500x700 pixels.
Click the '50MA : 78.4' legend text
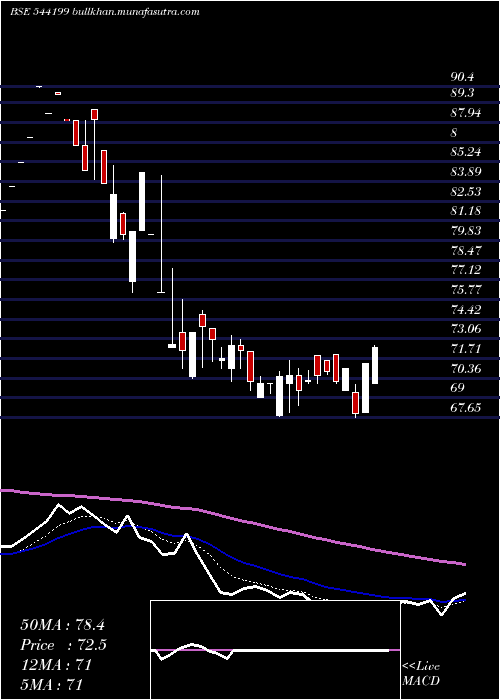coord(62,625)
